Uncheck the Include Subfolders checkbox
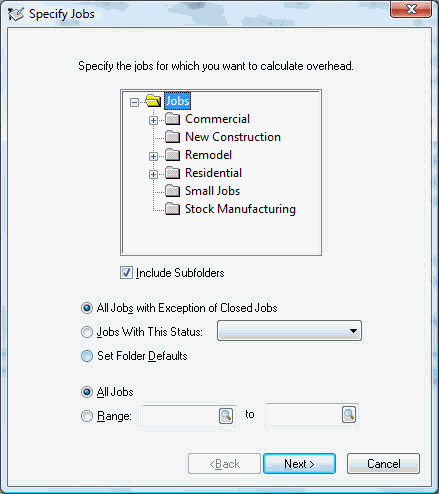The width and height of the screenshot is (439, 494). point(126,273)
